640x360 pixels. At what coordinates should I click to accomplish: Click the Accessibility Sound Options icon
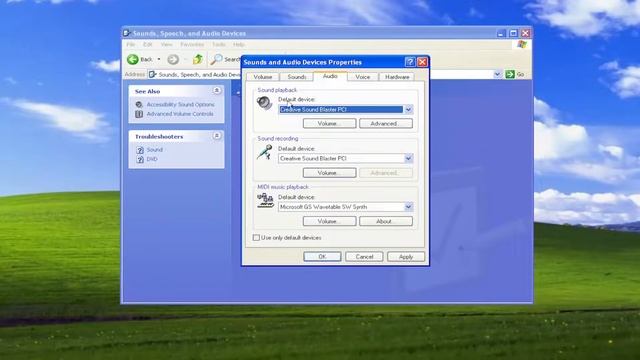[139, 104]
